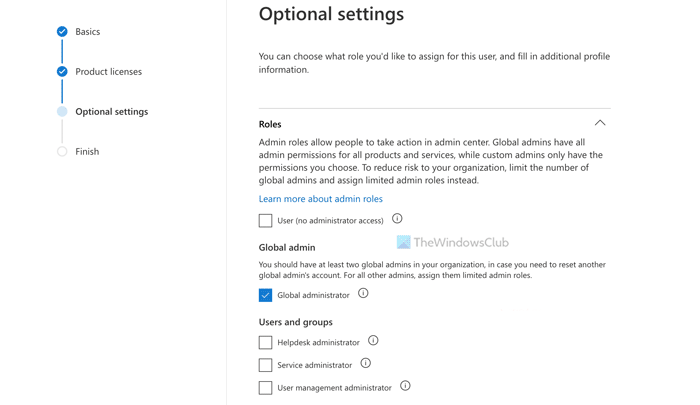Click info icon next to User (no administrator access)

397,219
